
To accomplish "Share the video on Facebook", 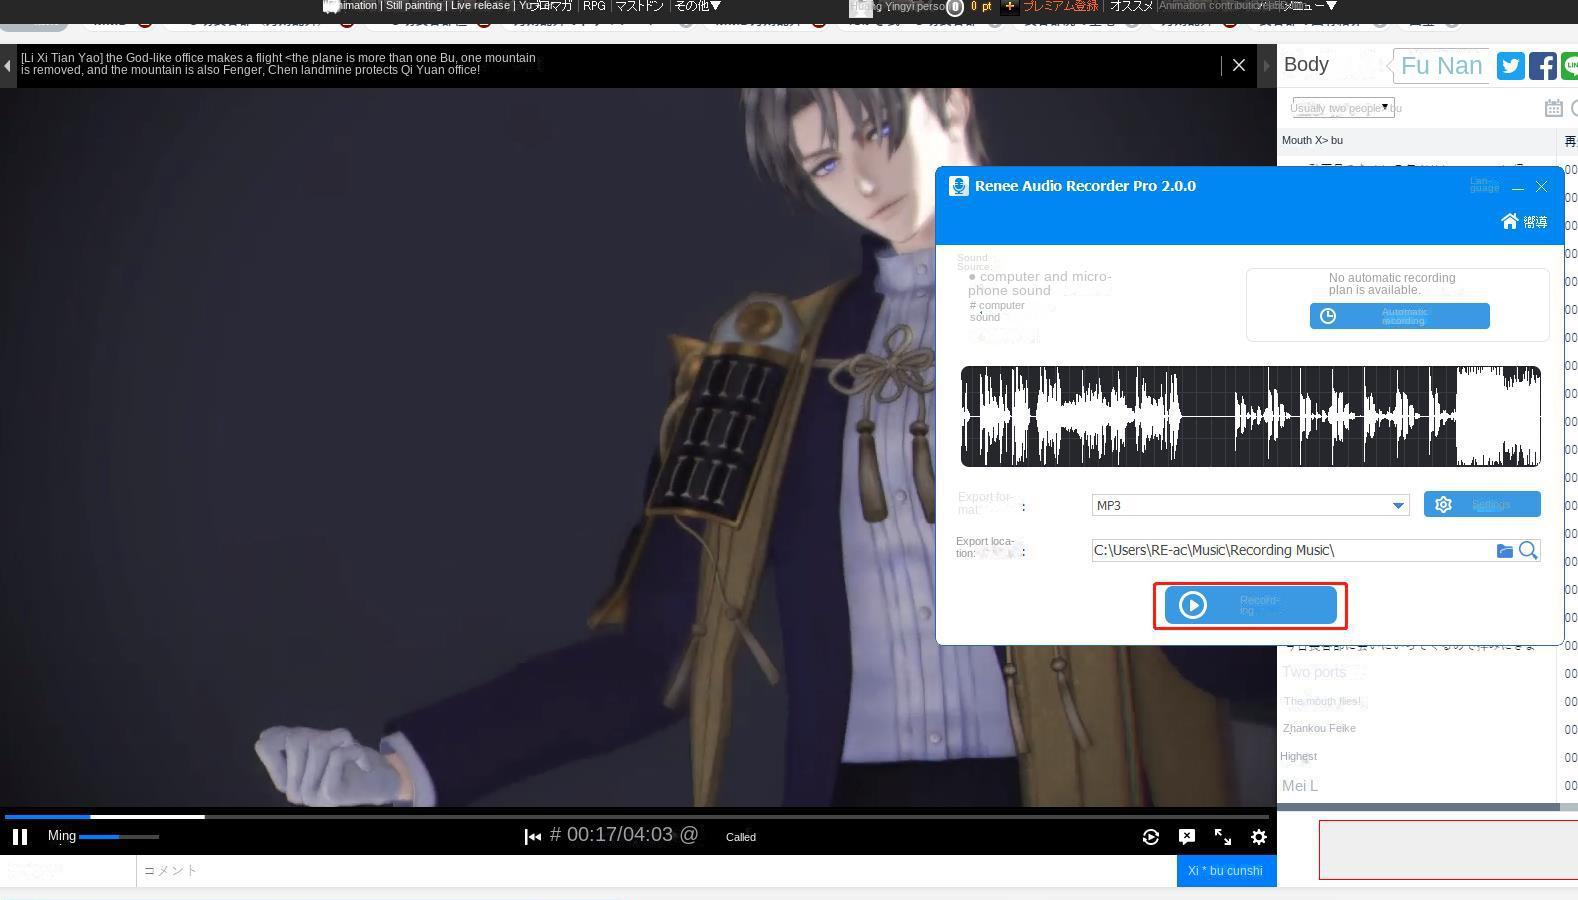I will 1542,66.
